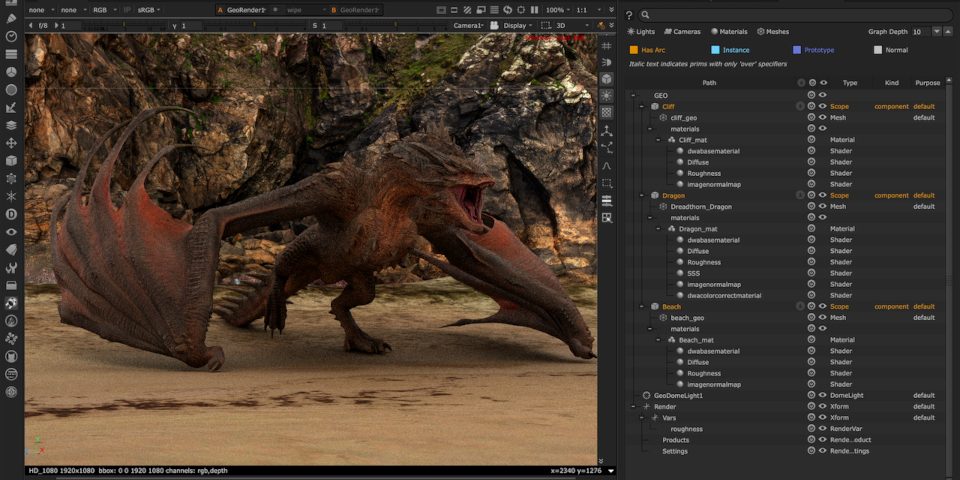Viewport: 960px width, 480px height.
Task: Click the Type column header
Action: (x=850, y=83)
